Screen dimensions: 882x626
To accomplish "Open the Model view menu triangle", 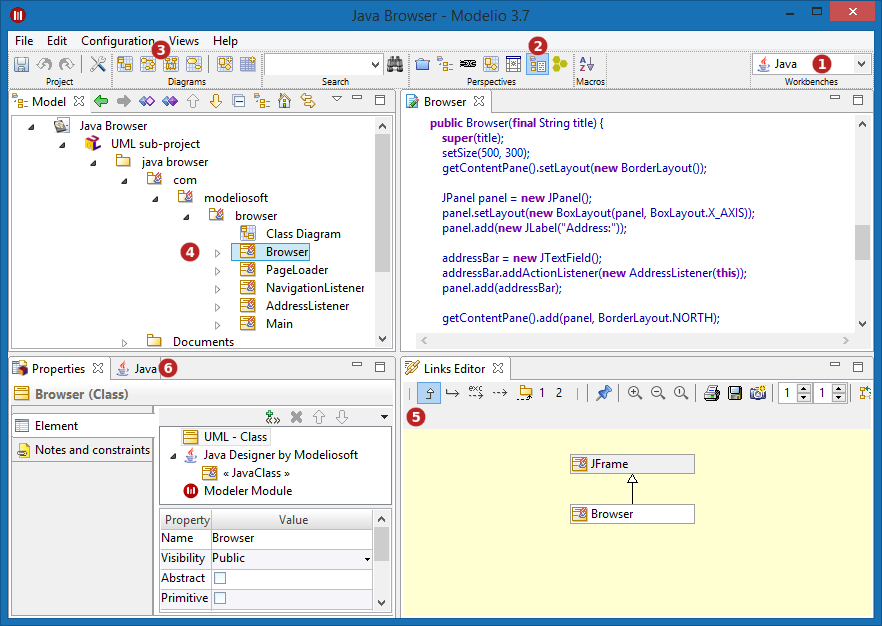I will pyautogui.click(x=337, y=98).
